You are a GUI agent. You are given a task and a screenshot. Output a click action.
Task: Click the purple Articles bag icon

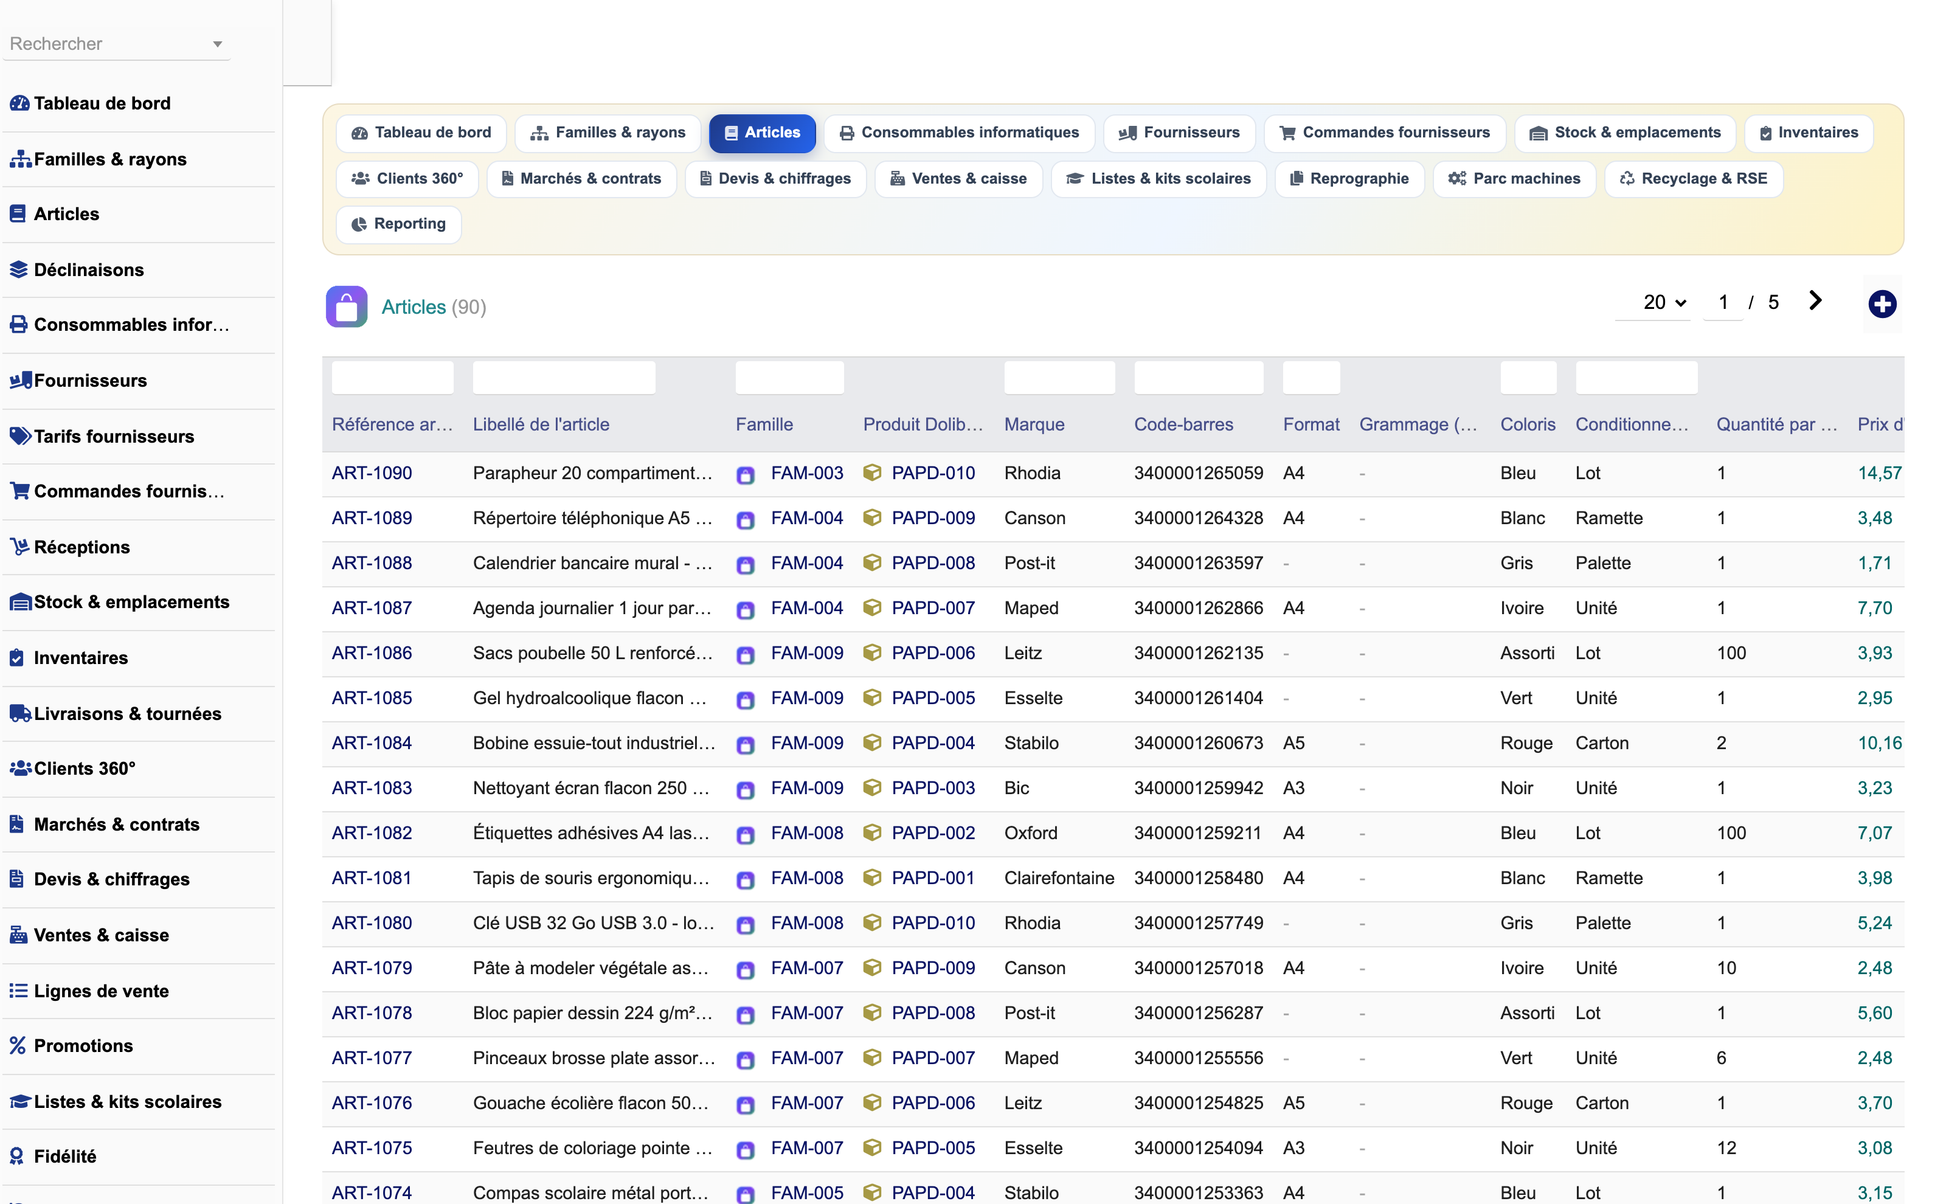click(x=346, y=307)
